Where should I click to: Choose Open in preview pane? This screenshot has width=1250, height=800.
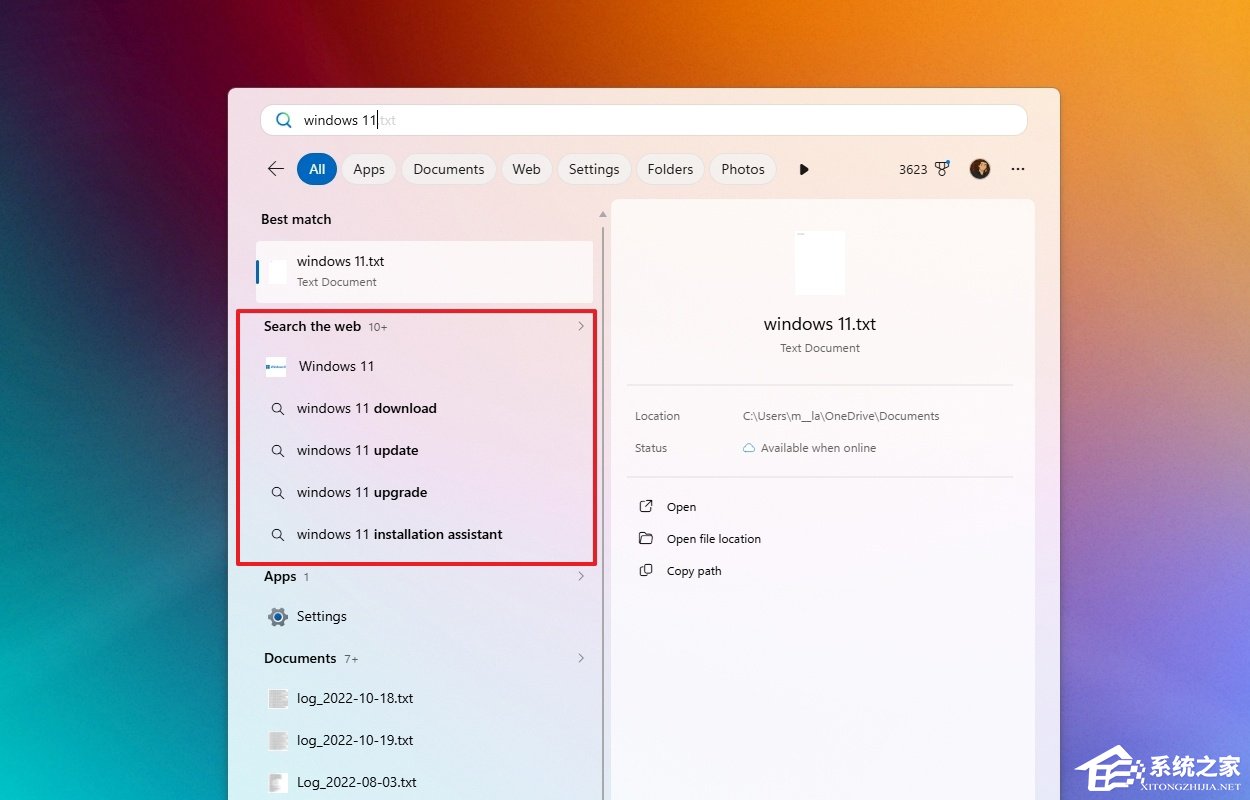[x=681, y=507]
